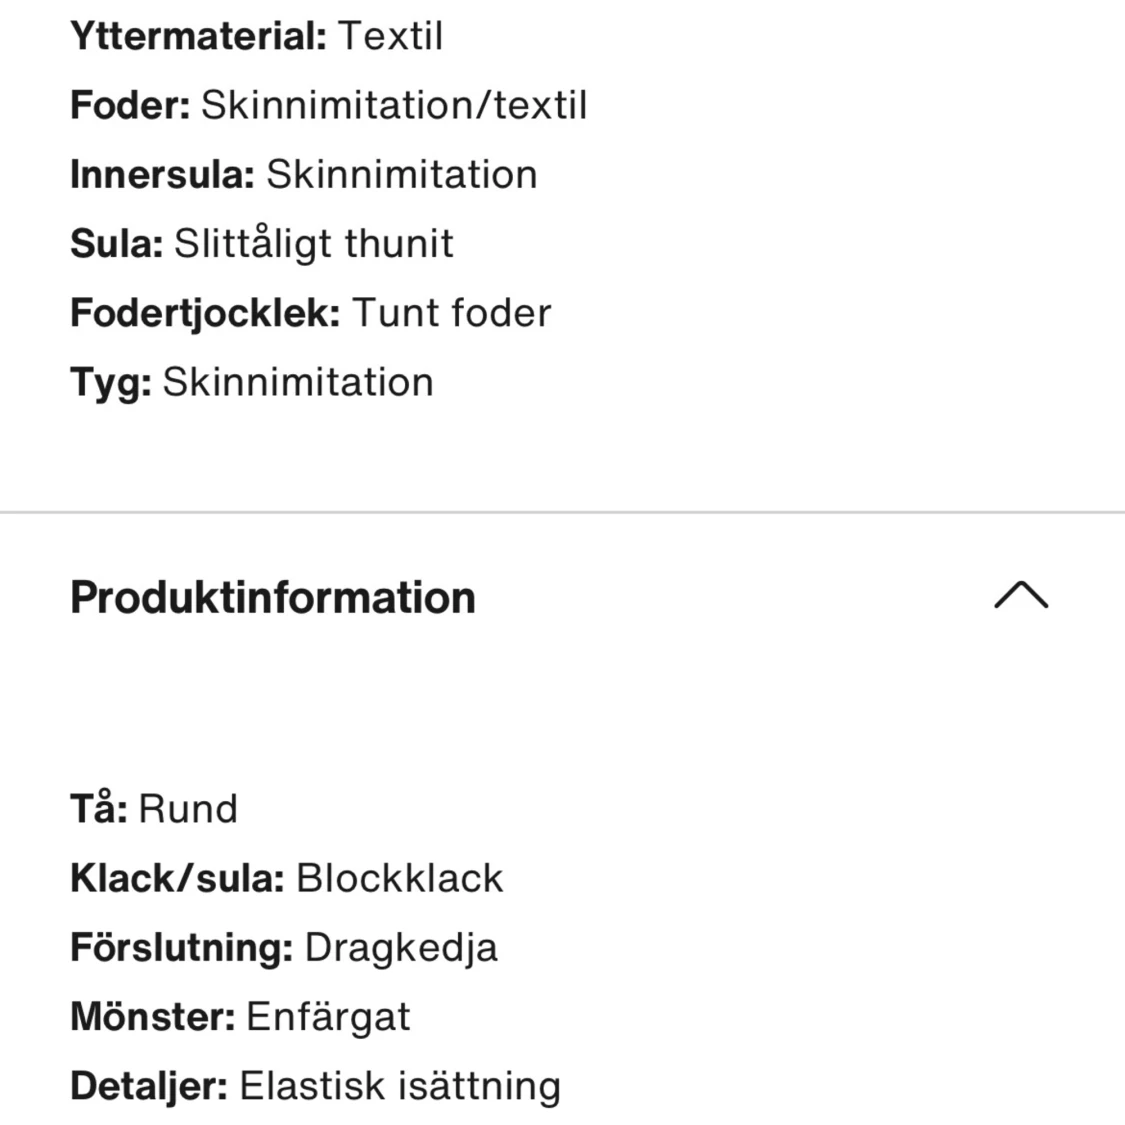This screenshot has width=1125, height=1125.
Task: Click the Detaljer: Elastisk isättning line
Action: [x=316, y=1086]
